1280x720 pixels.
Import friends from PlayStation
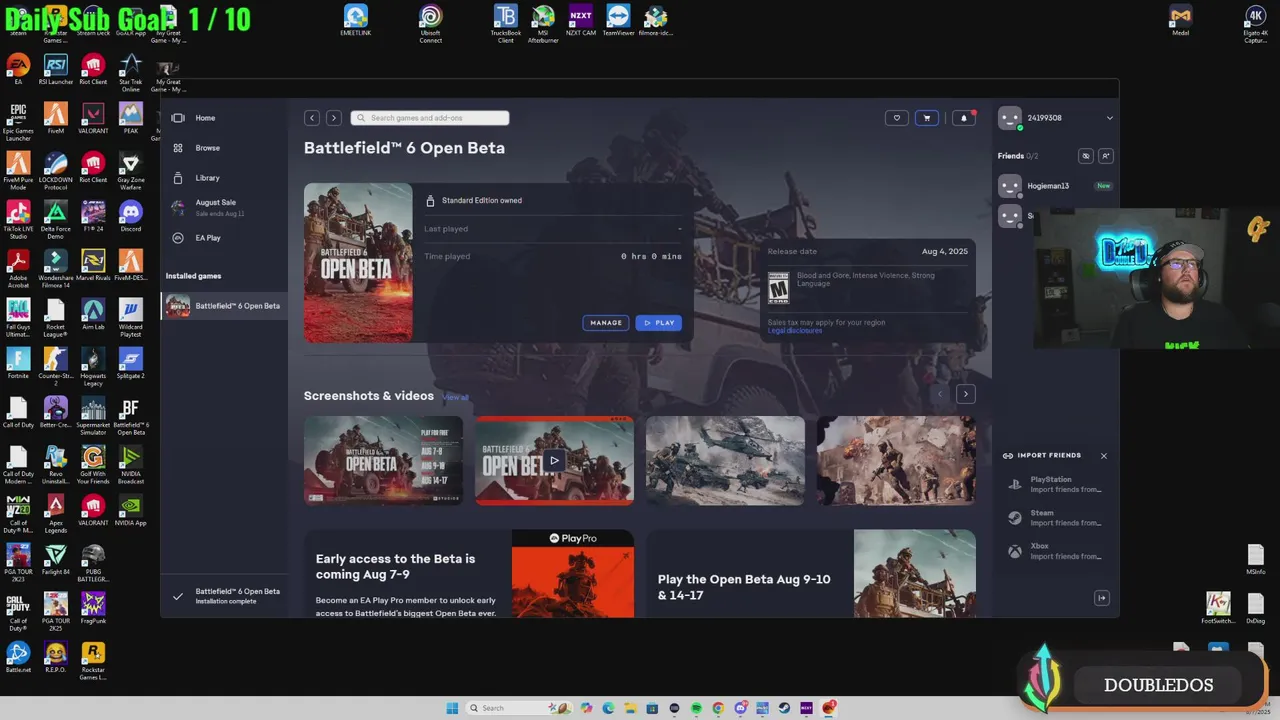(1056, 485)
